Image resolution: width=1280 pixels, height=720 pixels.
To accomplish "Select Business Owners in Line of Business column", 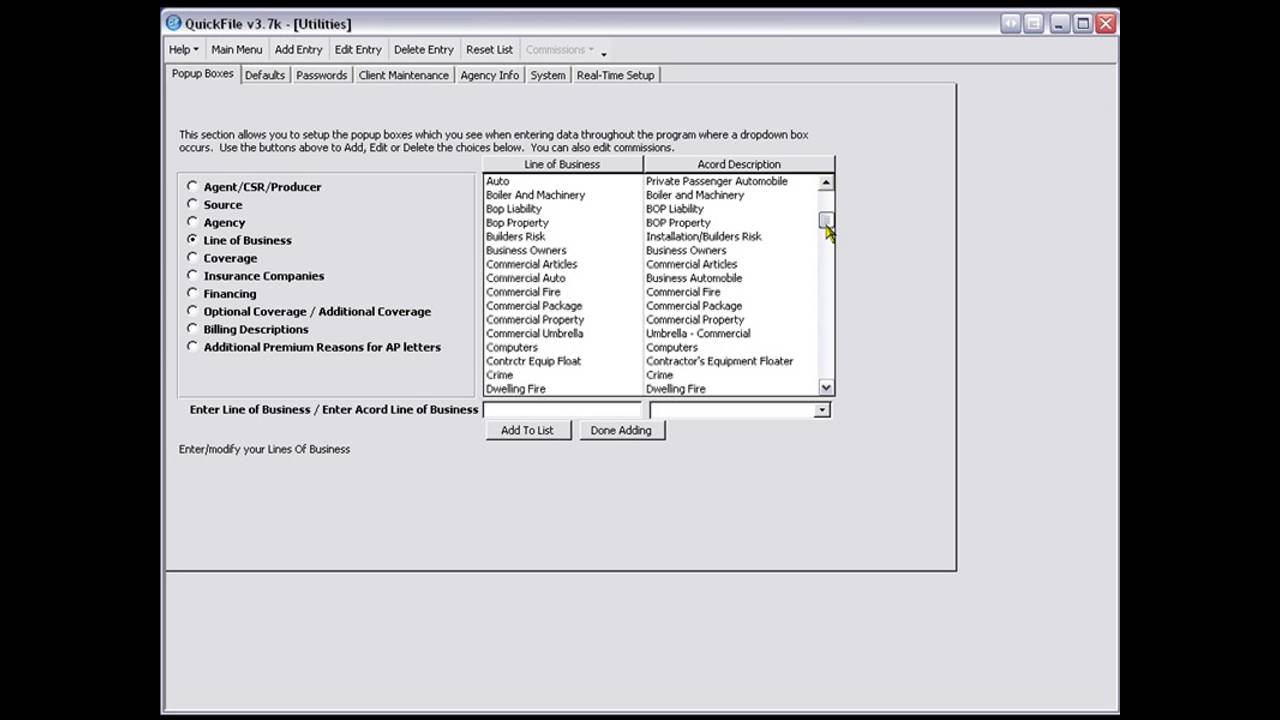I will click(x=526, y=250).
